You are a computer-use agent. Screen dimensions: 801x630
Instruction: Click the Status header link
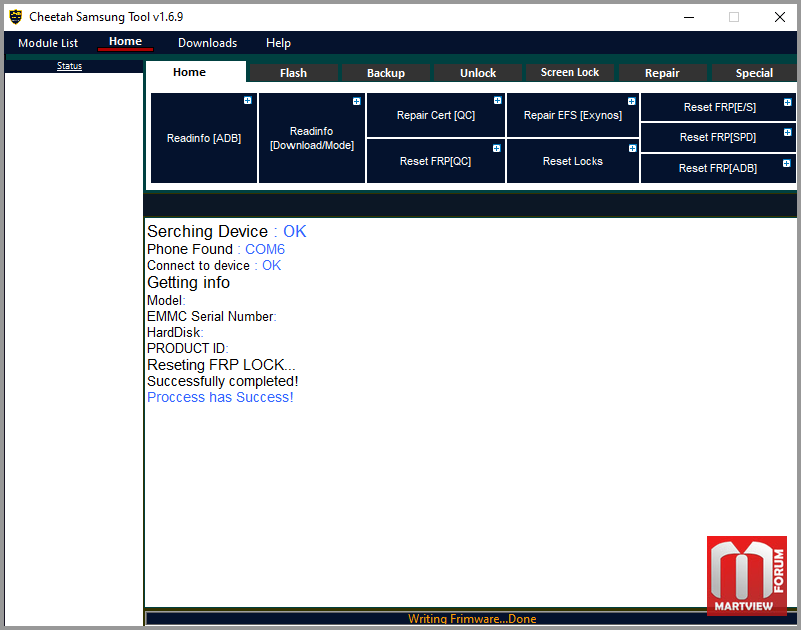click(69, 66)
